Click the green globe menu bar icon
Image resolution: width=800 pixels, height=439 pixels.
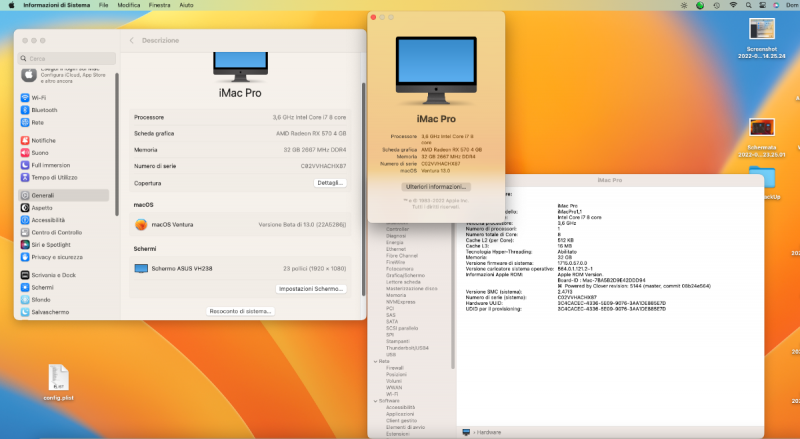(x=700, y=5)
